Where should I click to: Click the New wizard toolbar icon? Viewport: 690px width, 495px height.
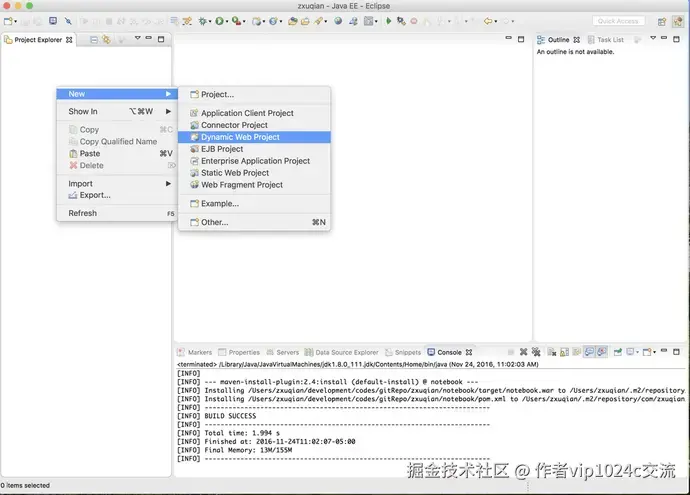pyautogui.click(x=8, y=21)
